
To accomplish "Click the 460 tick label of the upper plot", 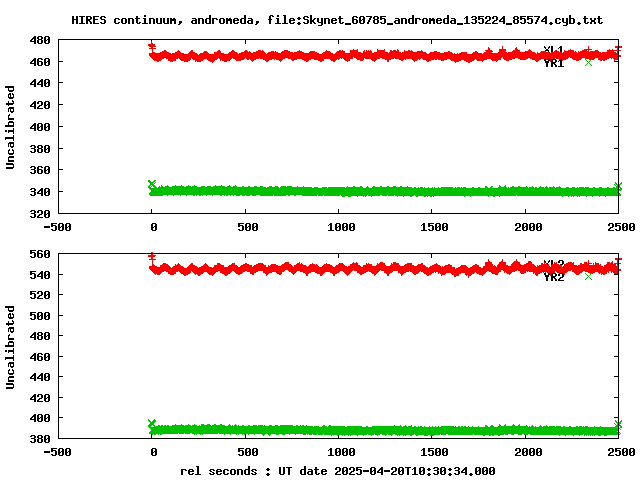I will coord(40,62).
